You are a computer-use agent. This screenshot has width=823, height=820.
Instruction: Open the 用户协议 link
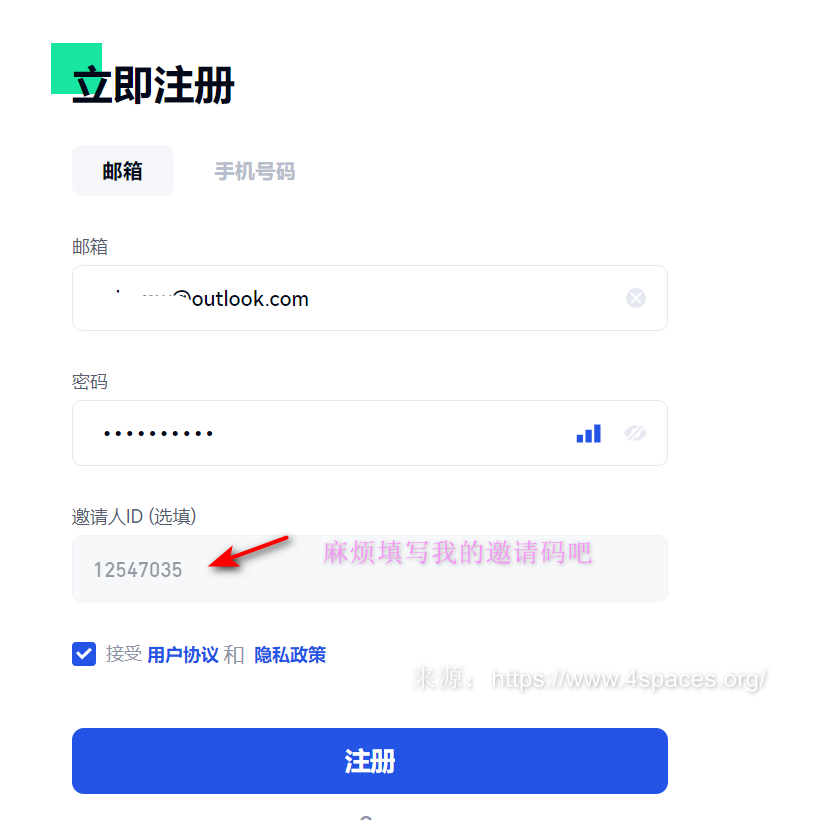click(x=183, y=655)
